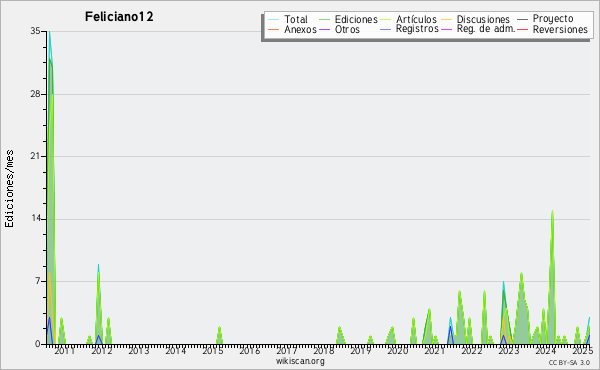Click the Ediciones/mes axis label
This screenshot has height=370, width=600.
[x=9, y=189]
